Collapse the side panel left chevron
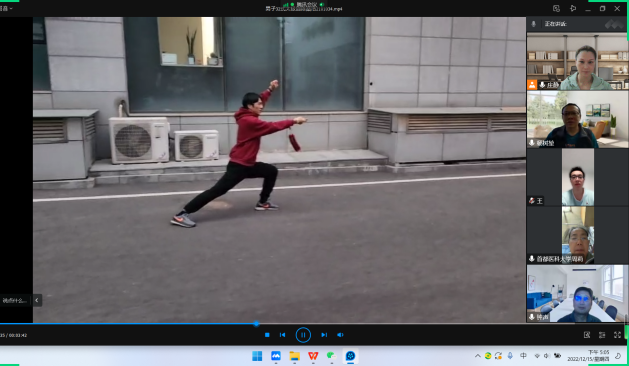Viewport: 629px width, 366px height. click(x=37, y=300)
